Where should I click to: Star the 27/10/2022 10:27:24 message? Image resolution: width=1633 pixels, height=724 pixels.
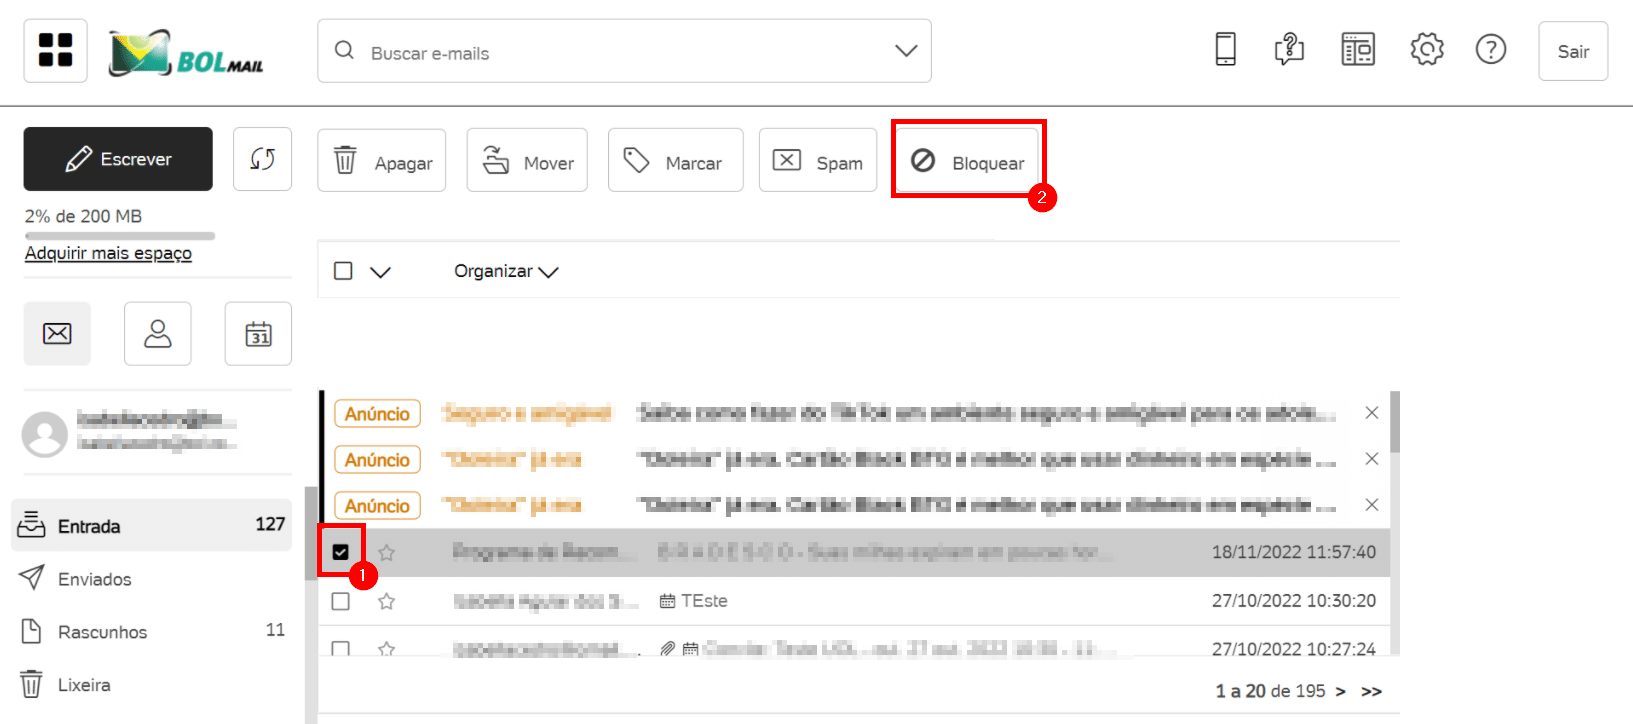coord(387,649)
